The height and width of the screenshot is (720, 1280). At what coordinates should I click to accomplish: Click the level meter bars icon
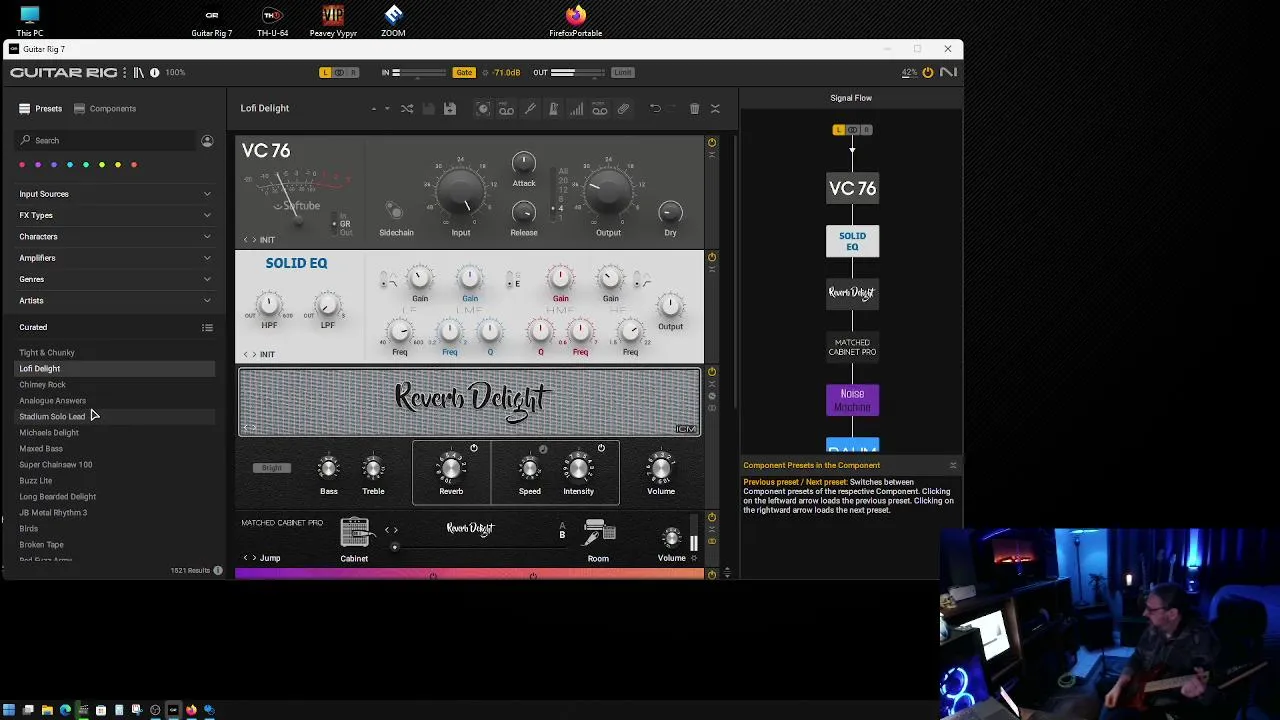(576, 109)
